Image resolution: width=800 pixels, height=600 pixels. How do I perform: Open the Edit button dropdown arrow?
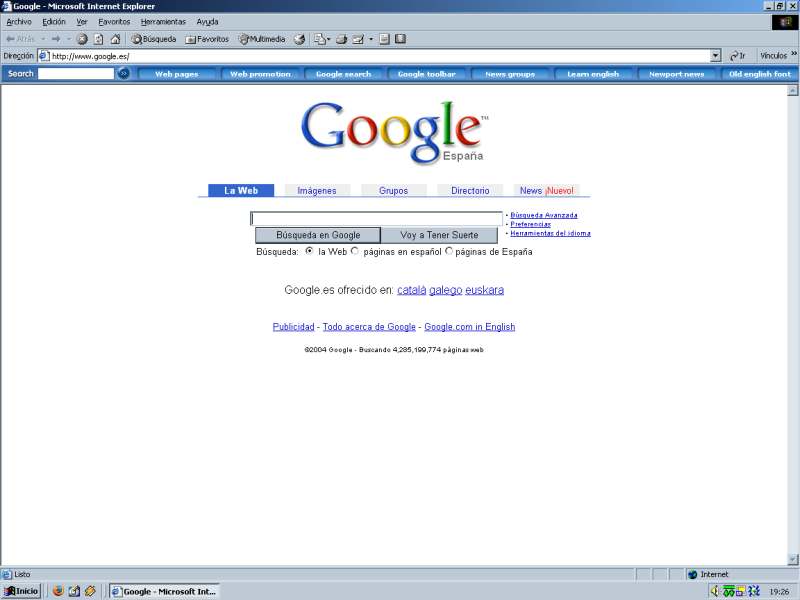[371, 39]
